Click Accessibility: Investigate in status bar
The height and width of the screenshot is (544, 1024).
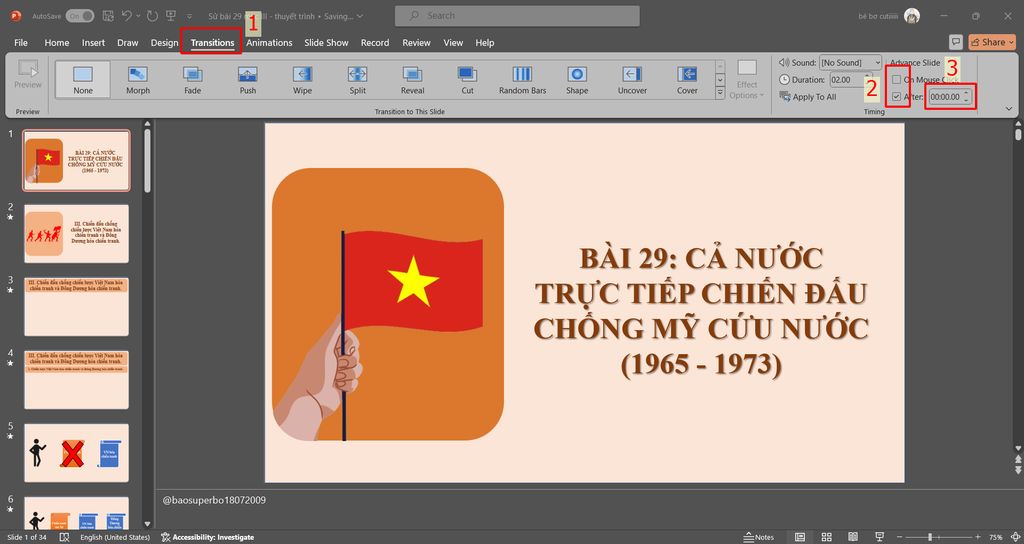(x=208, y=537)
